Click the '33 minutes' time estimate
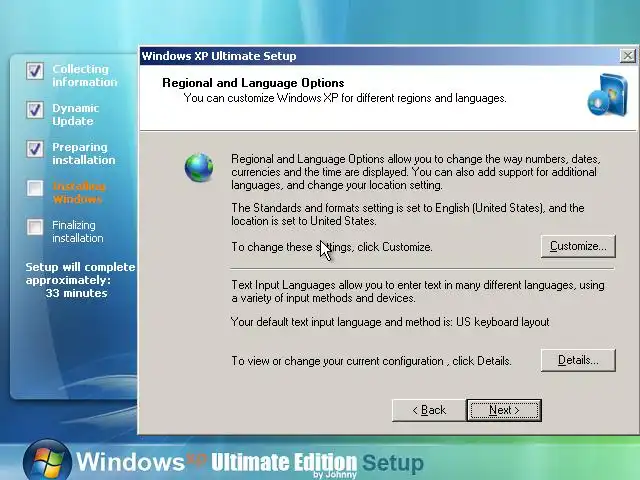This screenshot has height=480, width=640. point(76,293)
